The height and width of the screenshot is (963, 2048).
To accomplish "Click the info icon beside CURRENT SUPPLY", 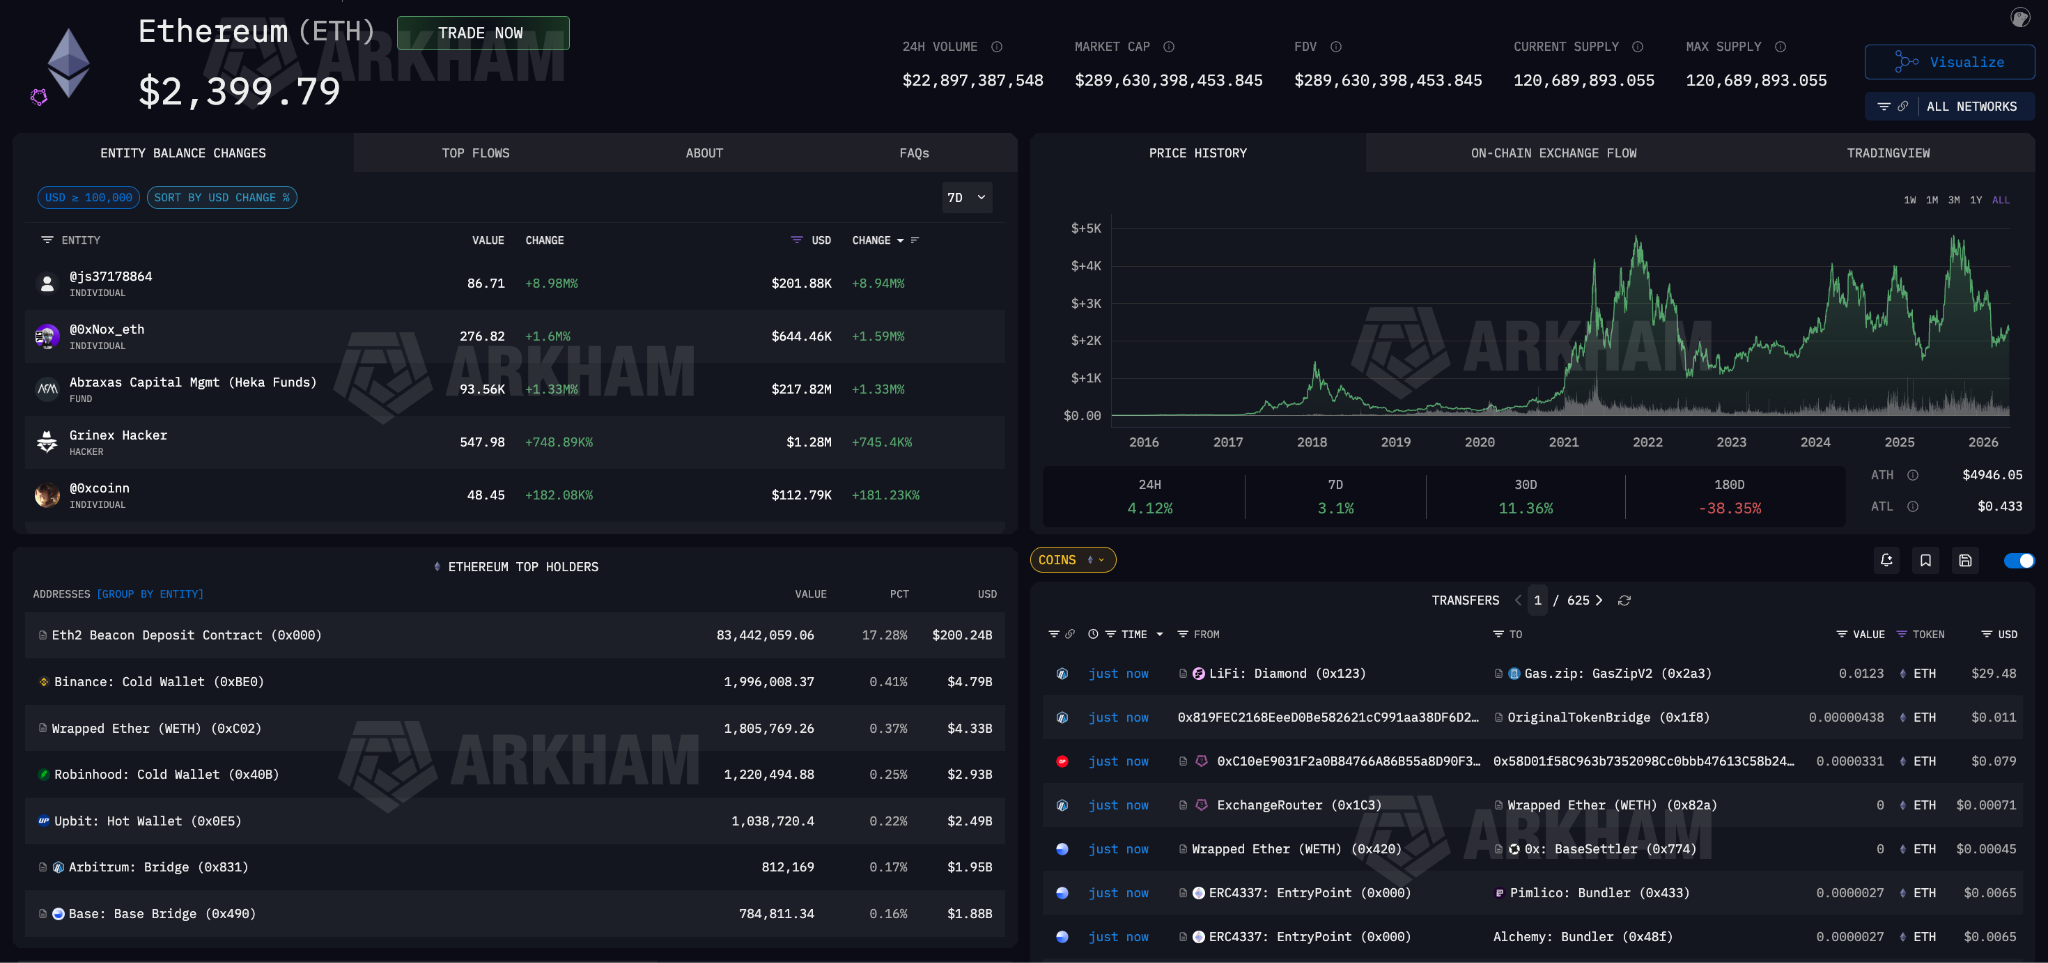I will coord(1637,47).
